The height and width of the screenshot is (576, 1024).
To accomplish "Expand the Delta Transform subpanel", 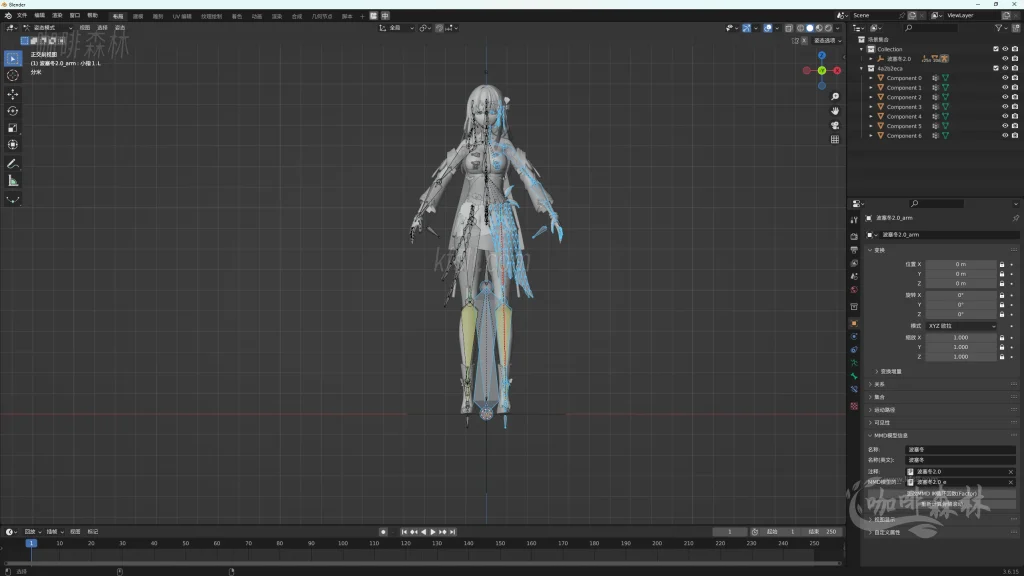I will [889, 372].
